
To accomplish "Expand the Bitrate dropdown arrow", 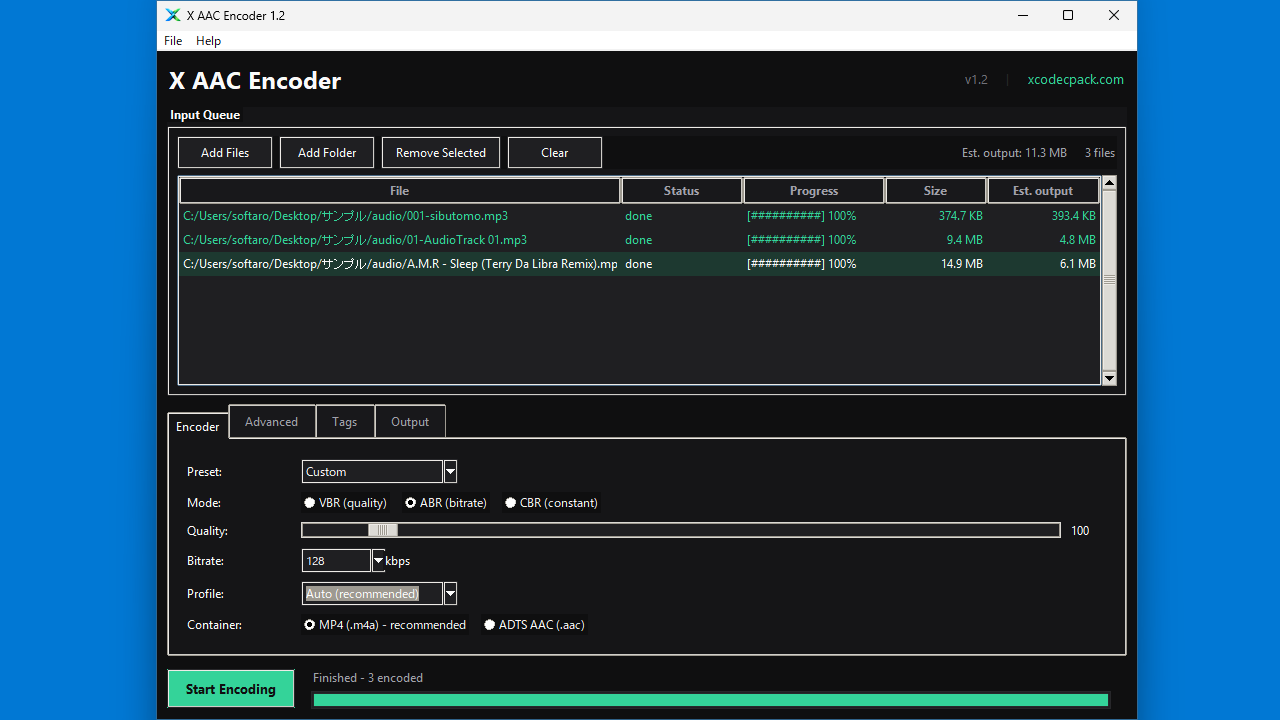I will point(378,561).
